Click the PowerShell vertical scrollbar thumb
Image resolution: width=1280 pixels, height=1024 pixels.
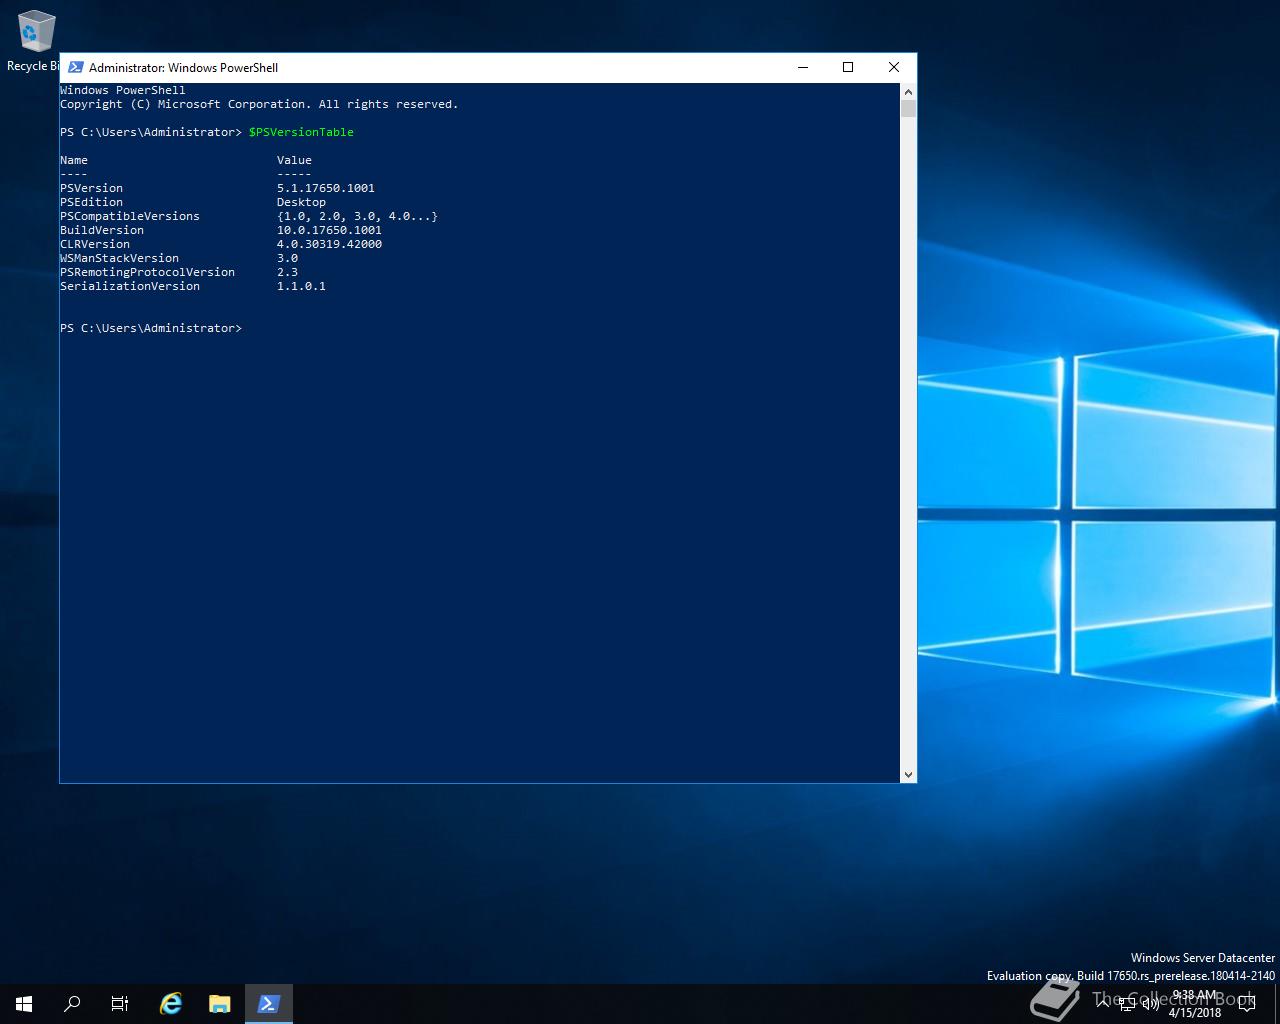pyautogui.click(x=908, y=108)
